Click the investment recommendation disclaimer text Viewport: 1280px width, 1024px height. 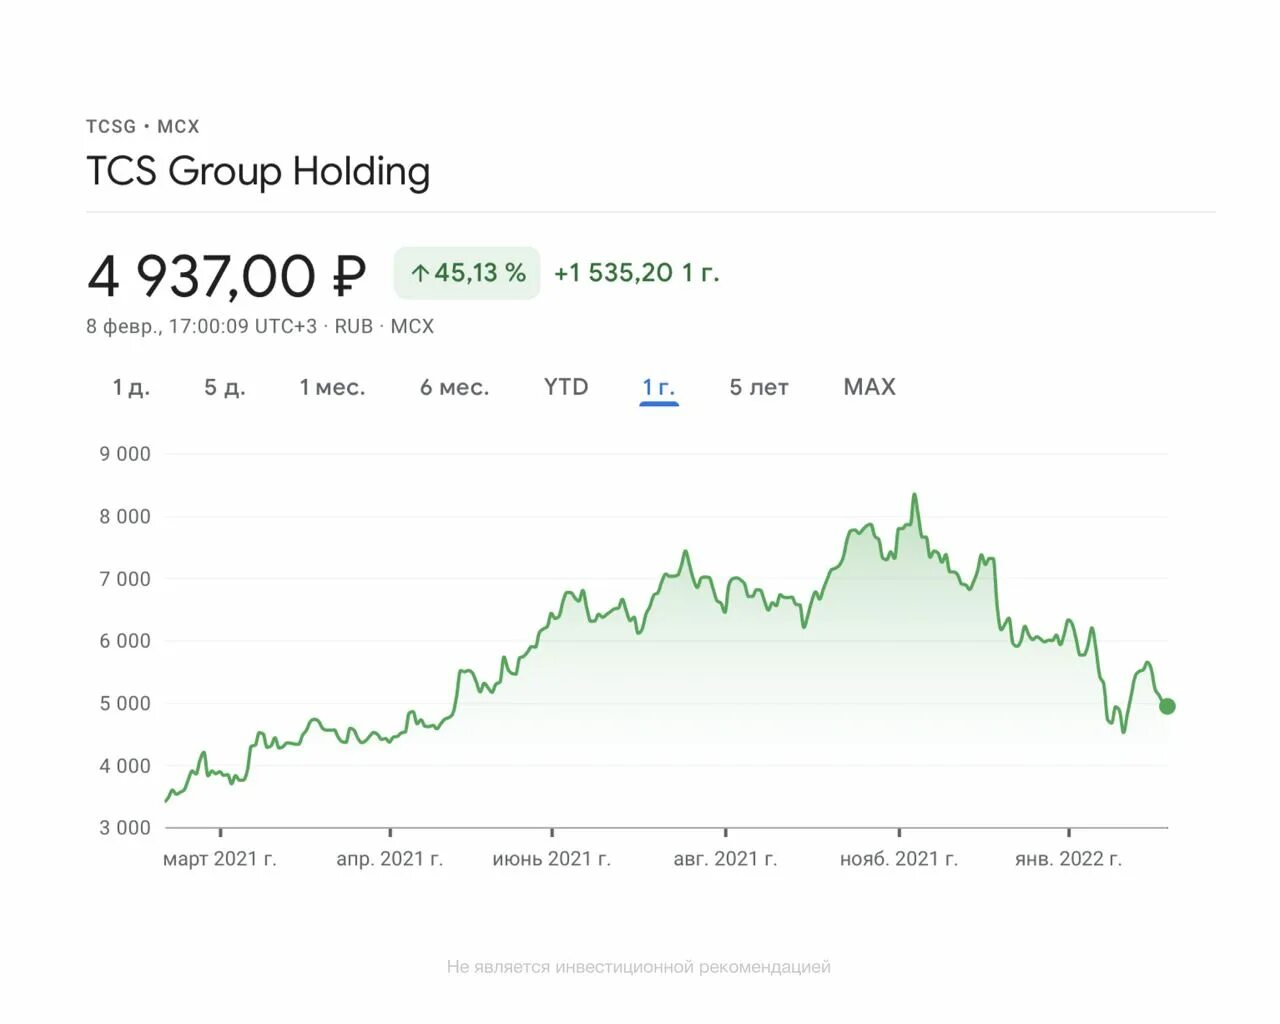(639, 967)
